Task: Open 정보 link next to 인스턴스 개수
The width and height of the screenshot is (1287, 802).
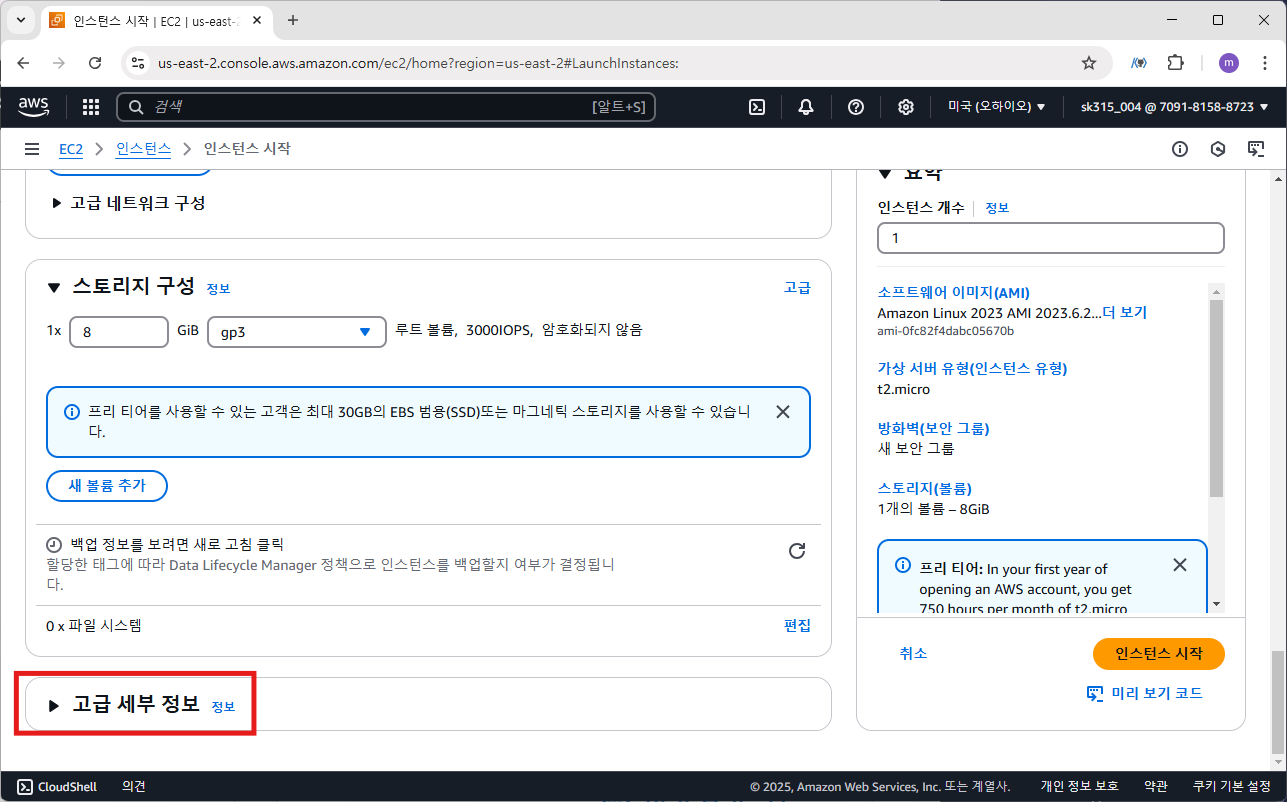Action: 997,208
